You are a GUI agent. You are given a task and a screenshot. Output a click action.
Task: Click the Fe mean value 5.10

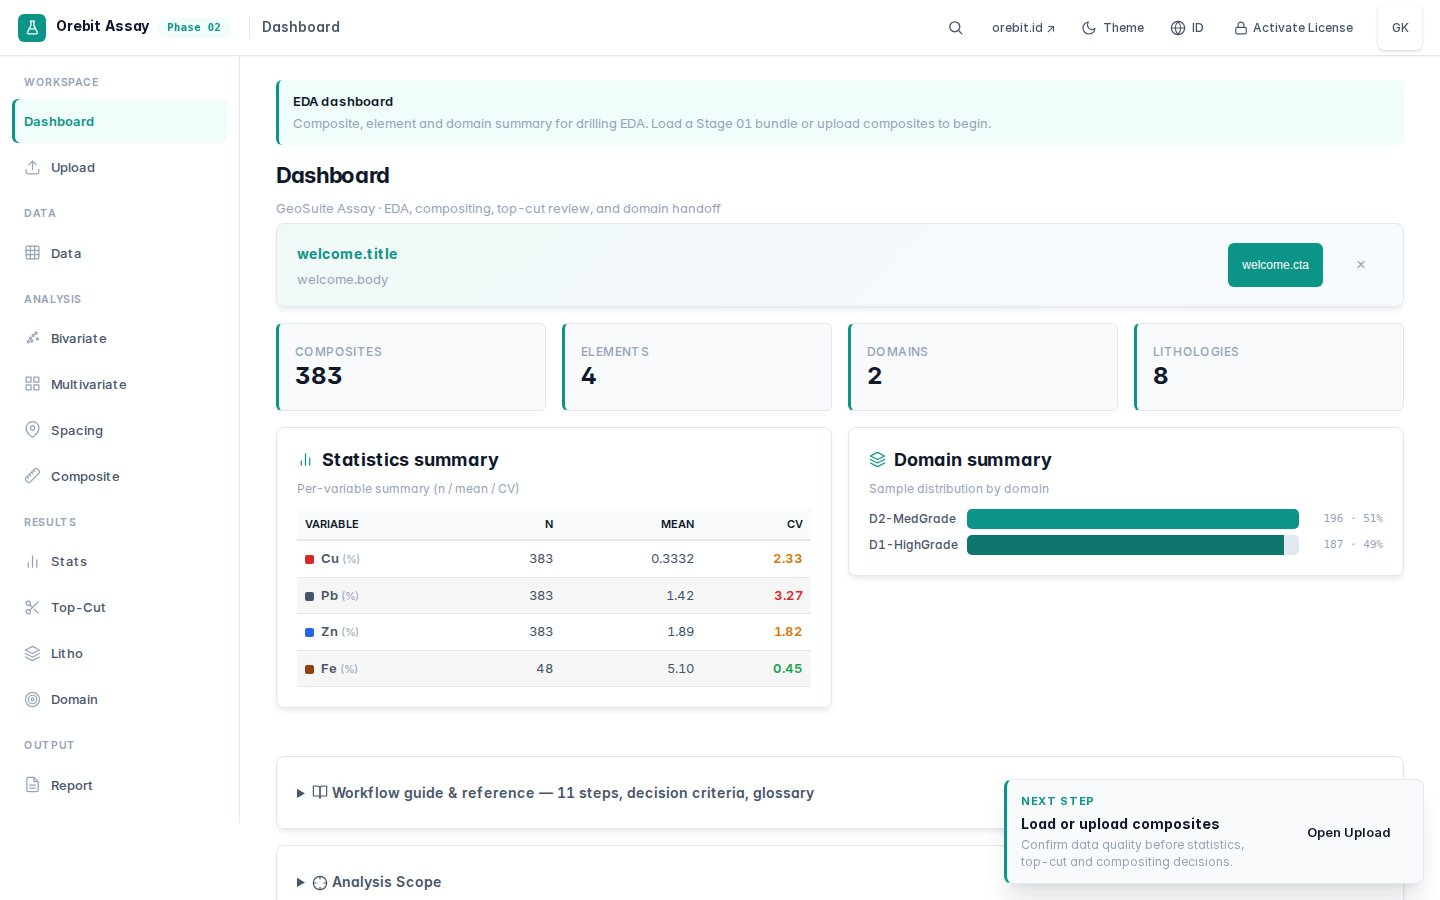[x=680, y=668]
